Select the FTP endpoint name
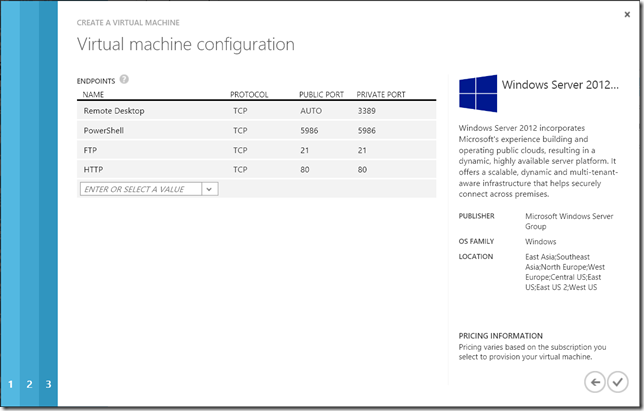Viewport: 644px width, 411px height. [90, 150]
